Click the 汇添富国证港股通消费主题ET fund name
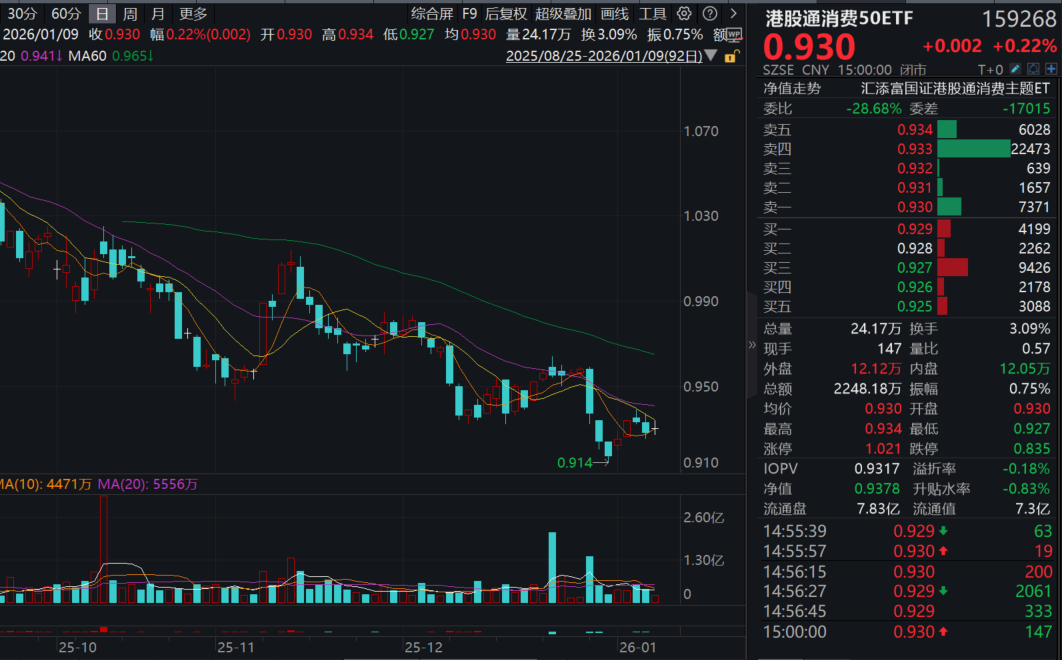Viewport: 1062px width, 660px height. (955, 88)
